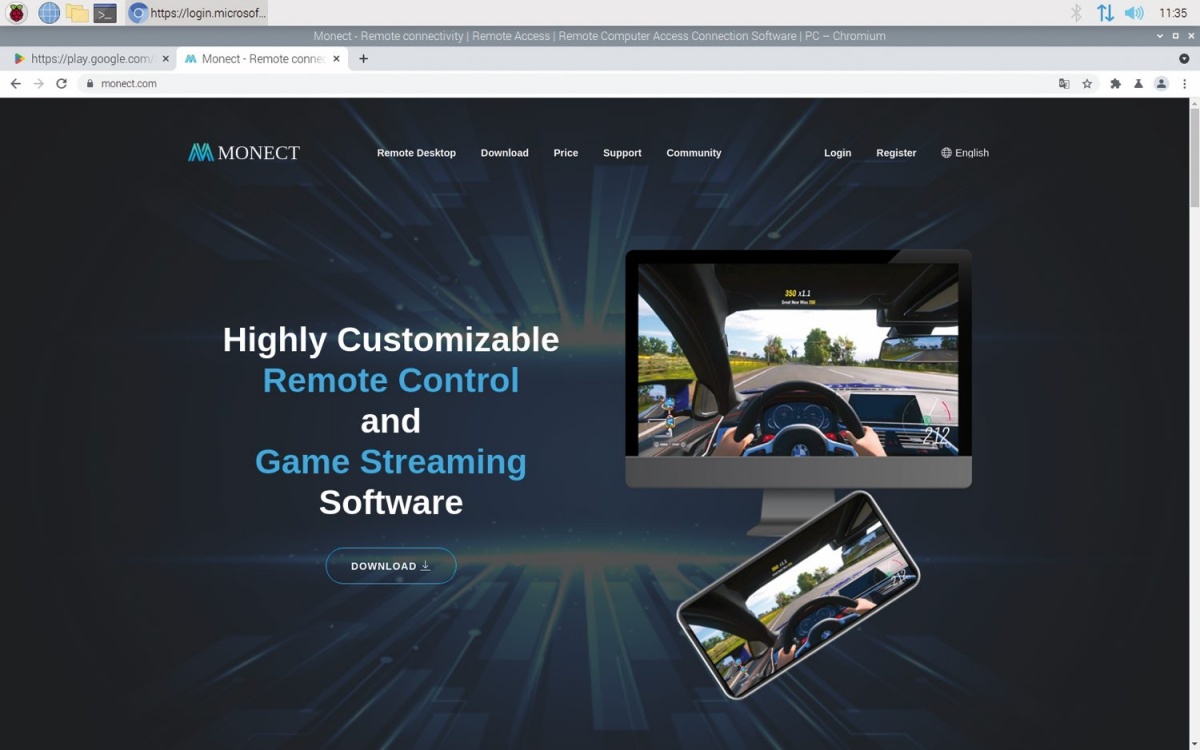Go forward with the browser forward arrow
The width and height of the screenshot is (1200, 750).
pyautogui.click(x=38, y=84)
